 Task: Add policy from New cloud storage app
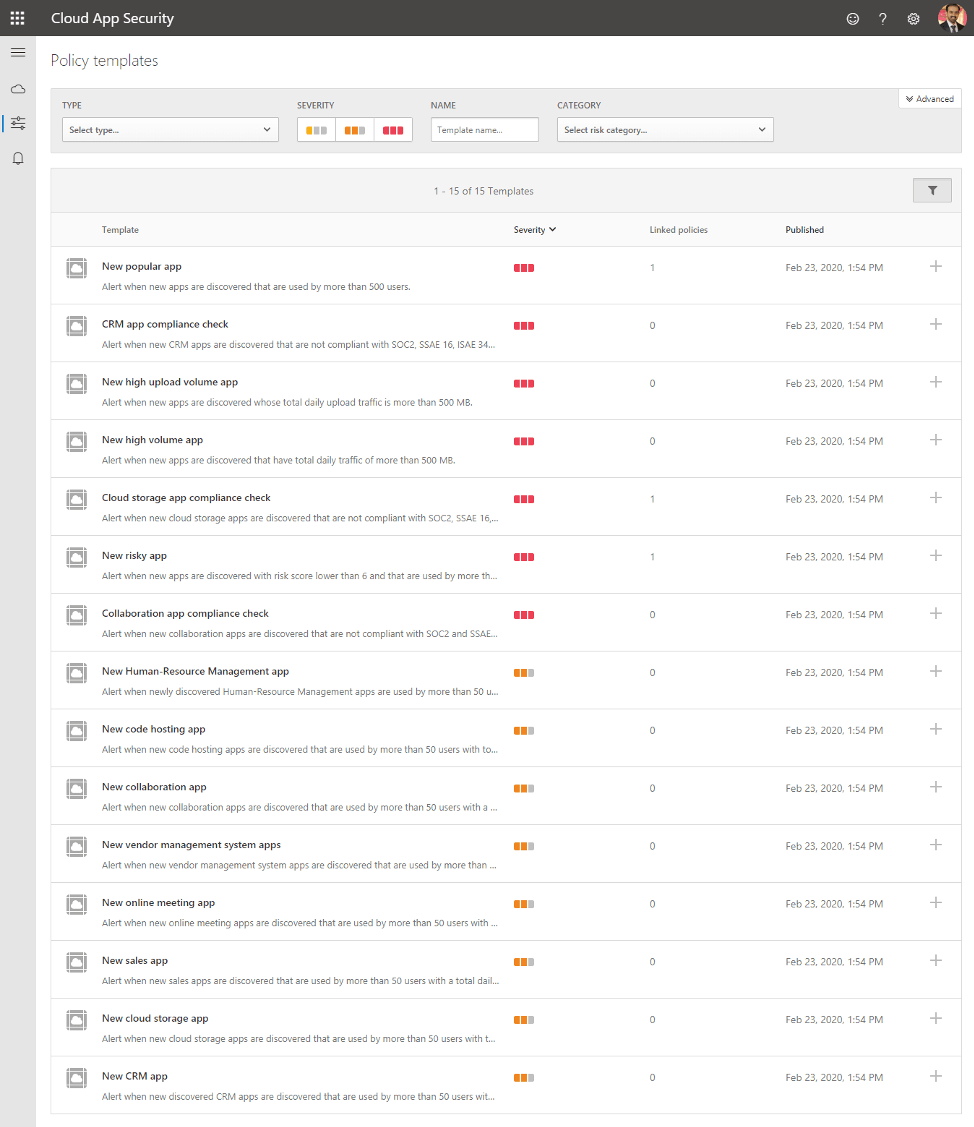[x=936, y=1018]
